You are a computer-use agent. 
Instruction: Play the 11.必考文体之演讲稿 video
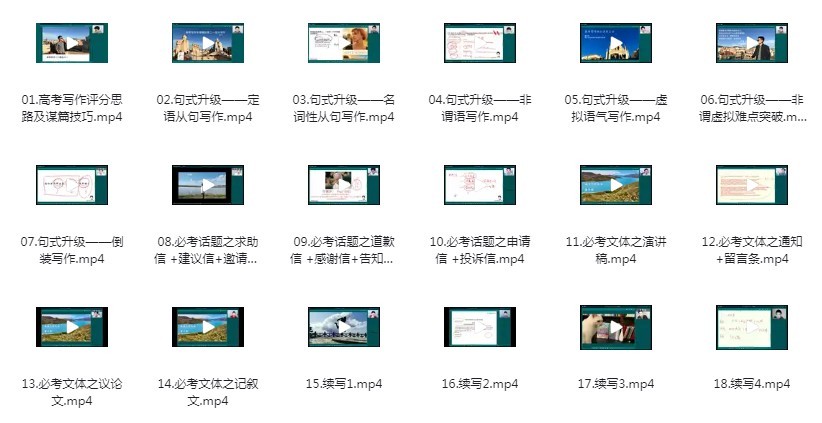[x=616, y=185]
